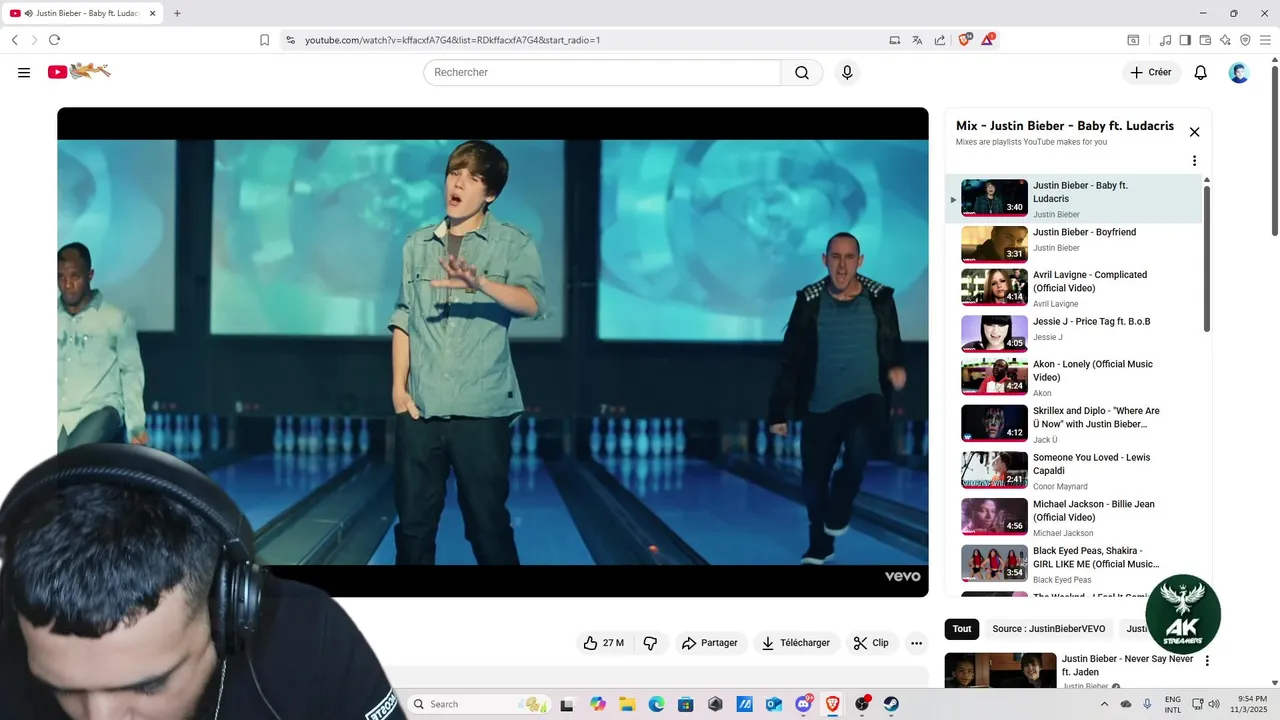Viewport: 1280px width, 720px height.
Task: Start voice search with microphone
Action: click(x=847, y=72)
